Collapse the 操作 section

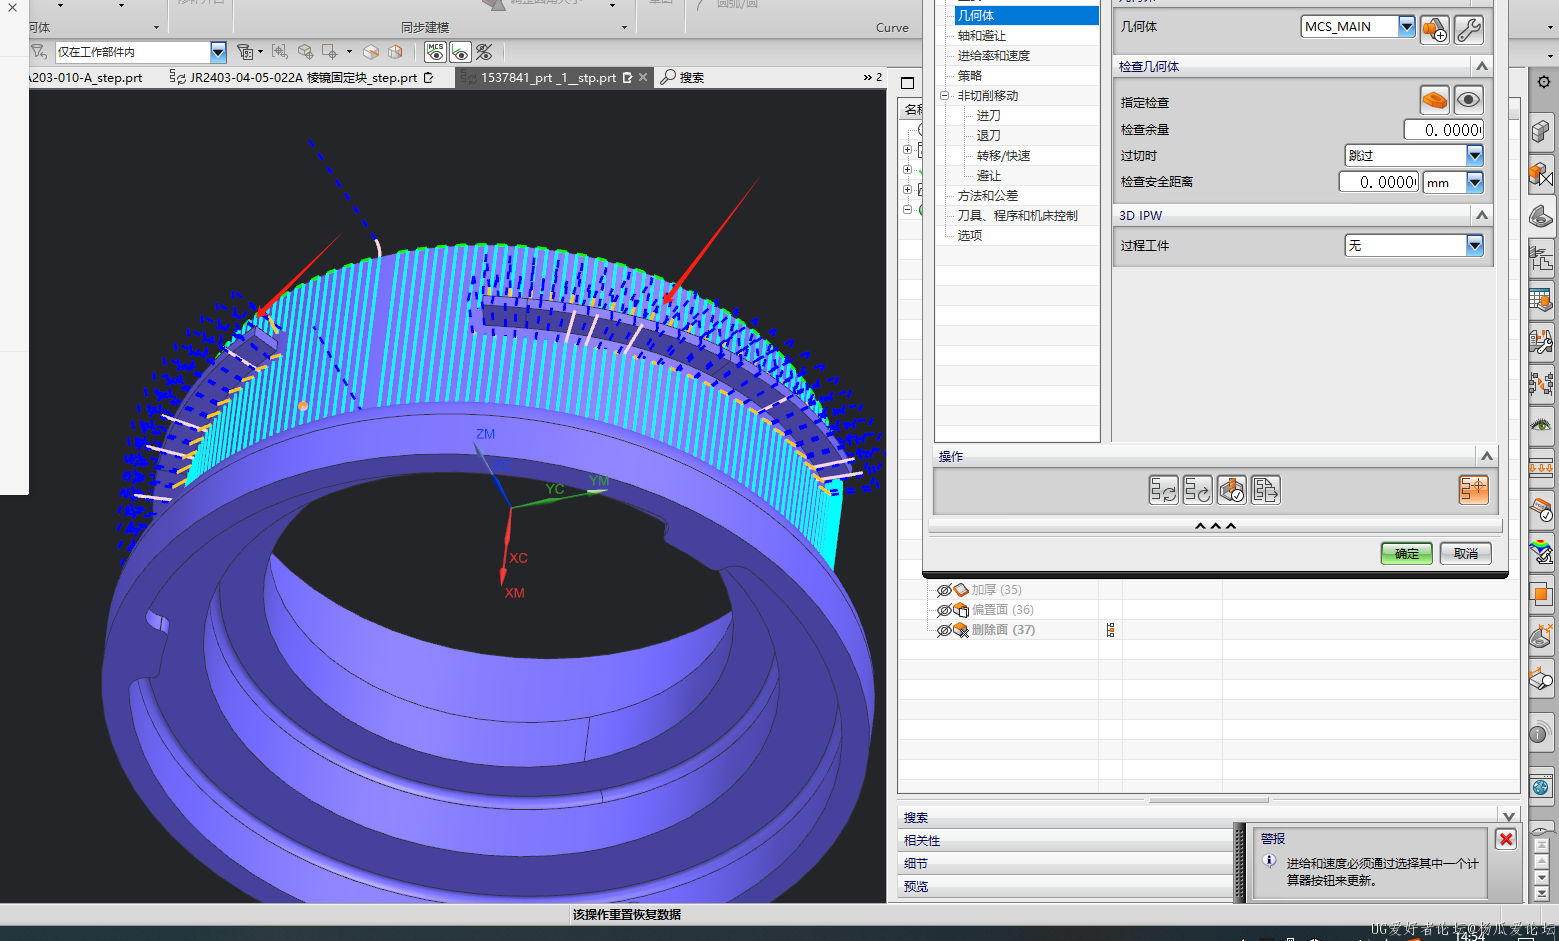1486,456
